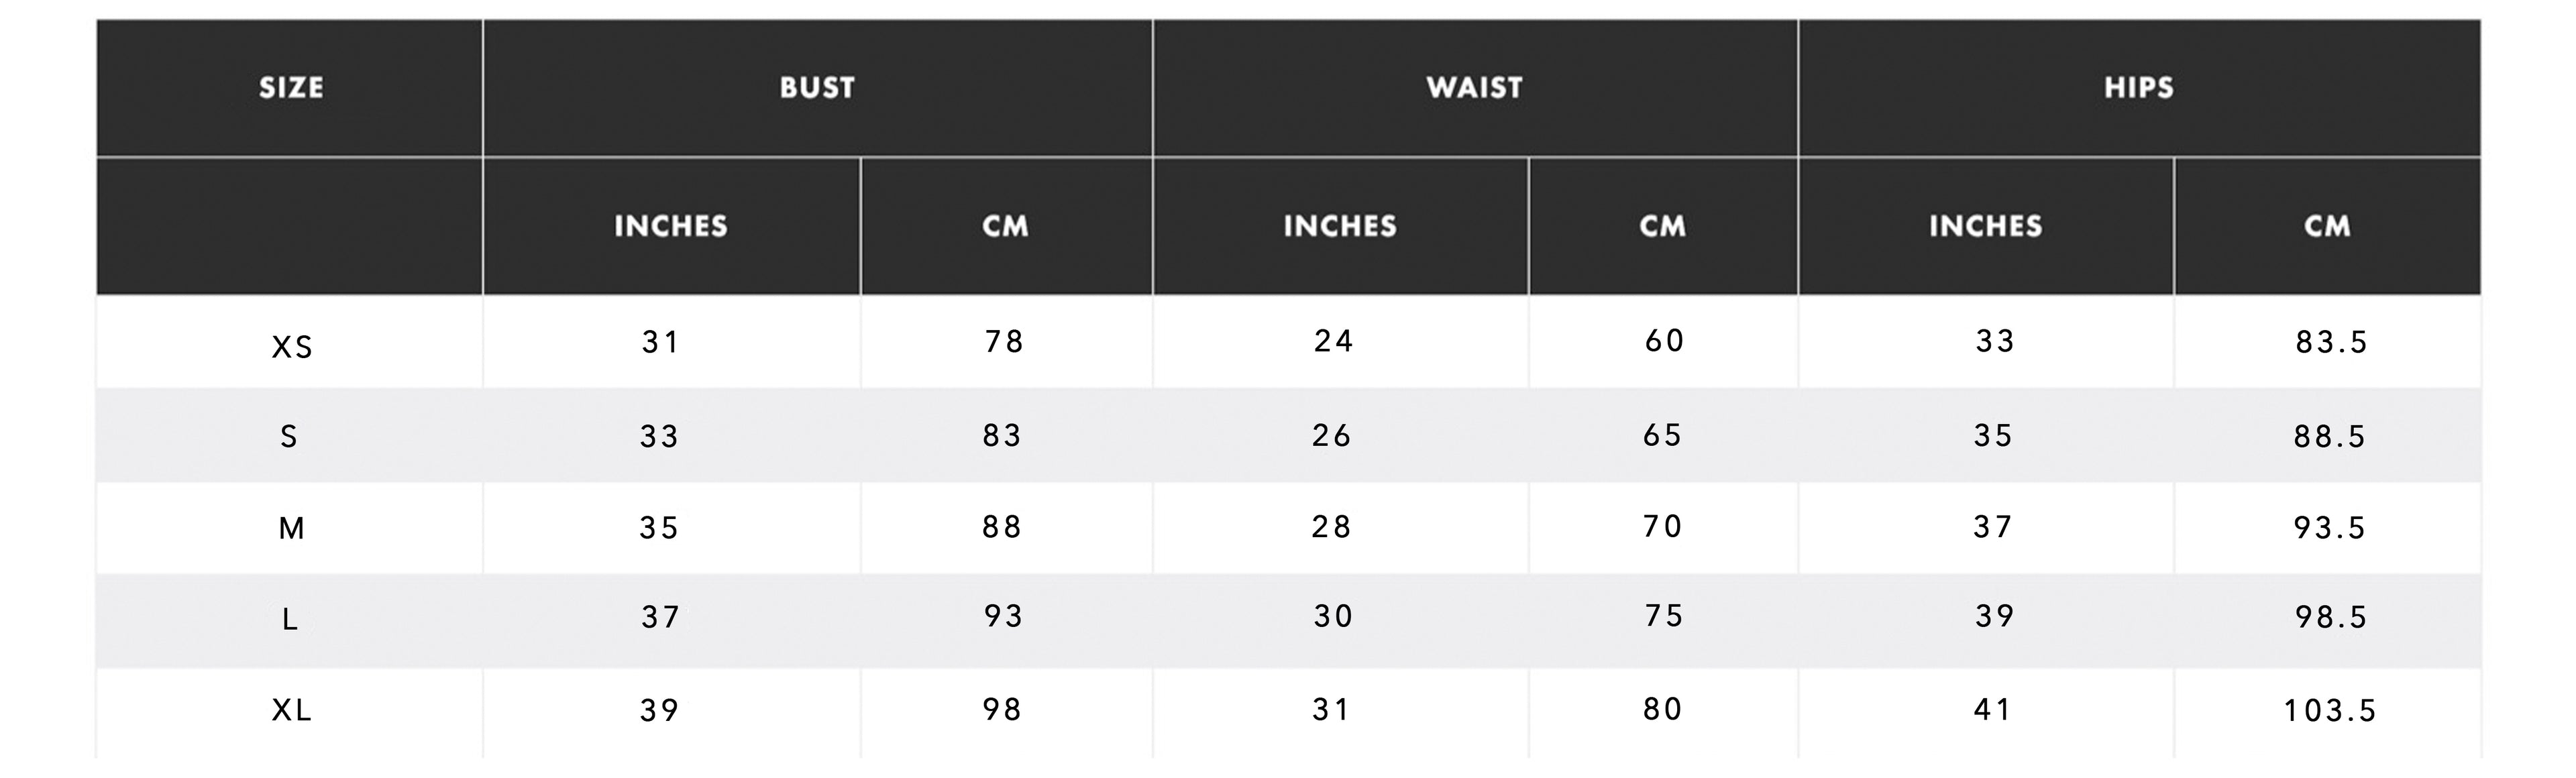This screenshot has width=2576, height=778.
Task: Click medium waist value 28 inches
Action: 1331,527
